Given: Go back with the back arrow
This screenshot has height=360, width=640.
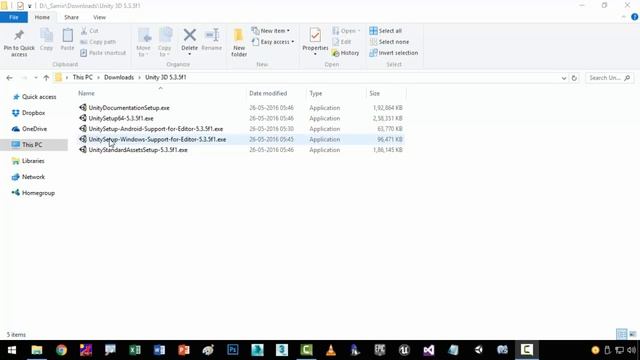Looking at the screenshot, I should pyautogui.click(x=9, y=78).
